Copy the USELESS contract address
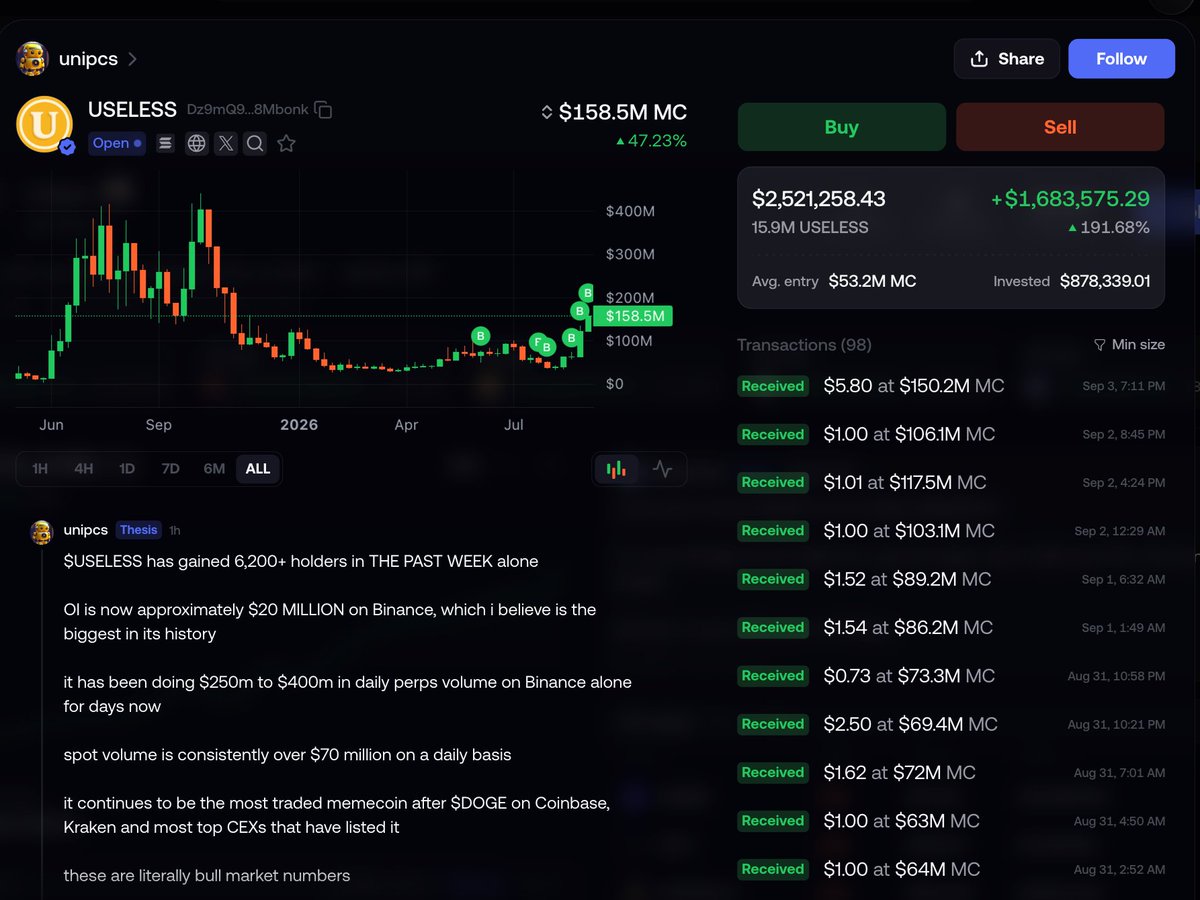Screen dimensions: 1200x900 tap(323, 110)
